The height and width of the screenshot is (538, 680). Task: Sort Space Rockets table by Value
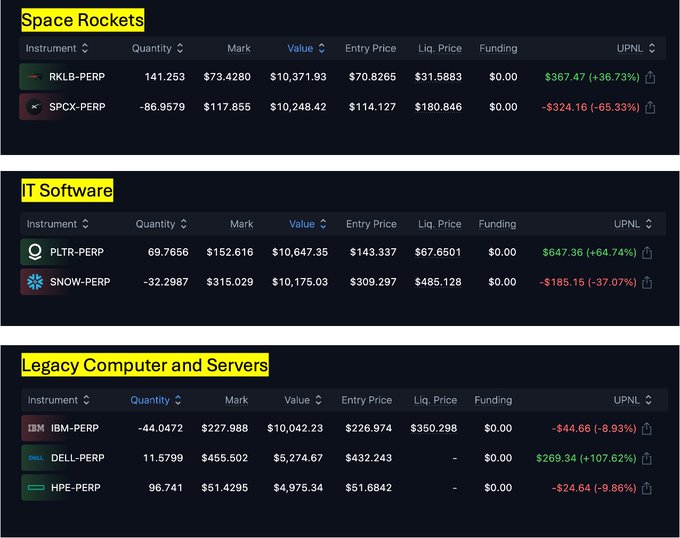[x=306, y=48]
